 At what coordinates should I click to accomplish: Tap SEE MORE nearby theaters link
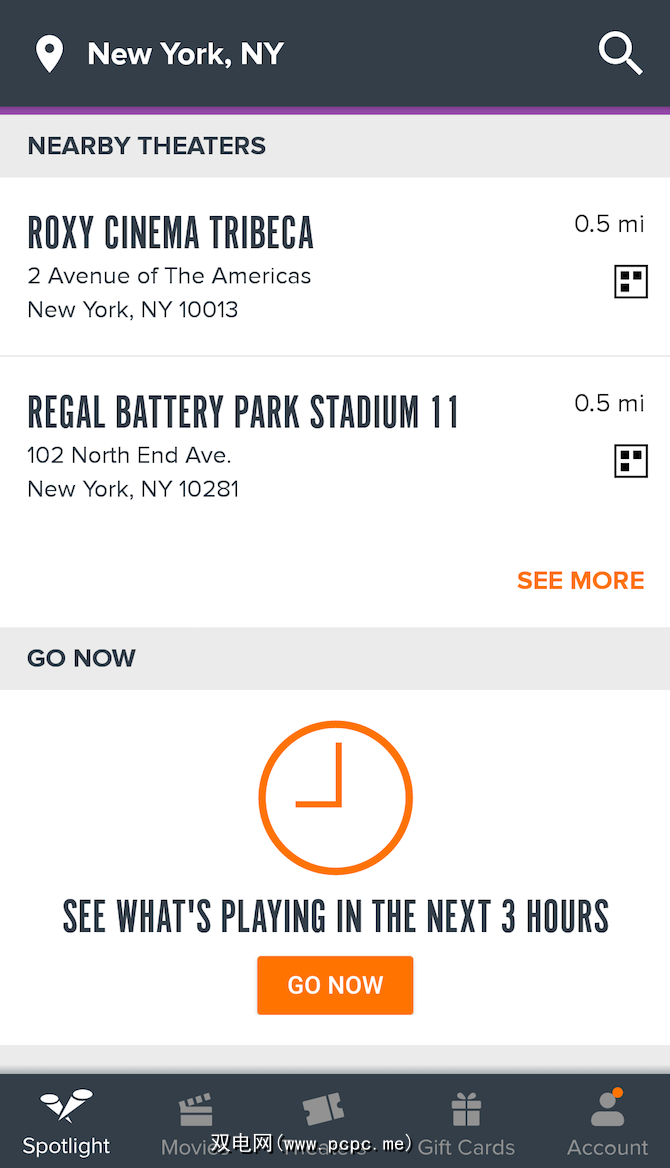[x=580, y=581]
